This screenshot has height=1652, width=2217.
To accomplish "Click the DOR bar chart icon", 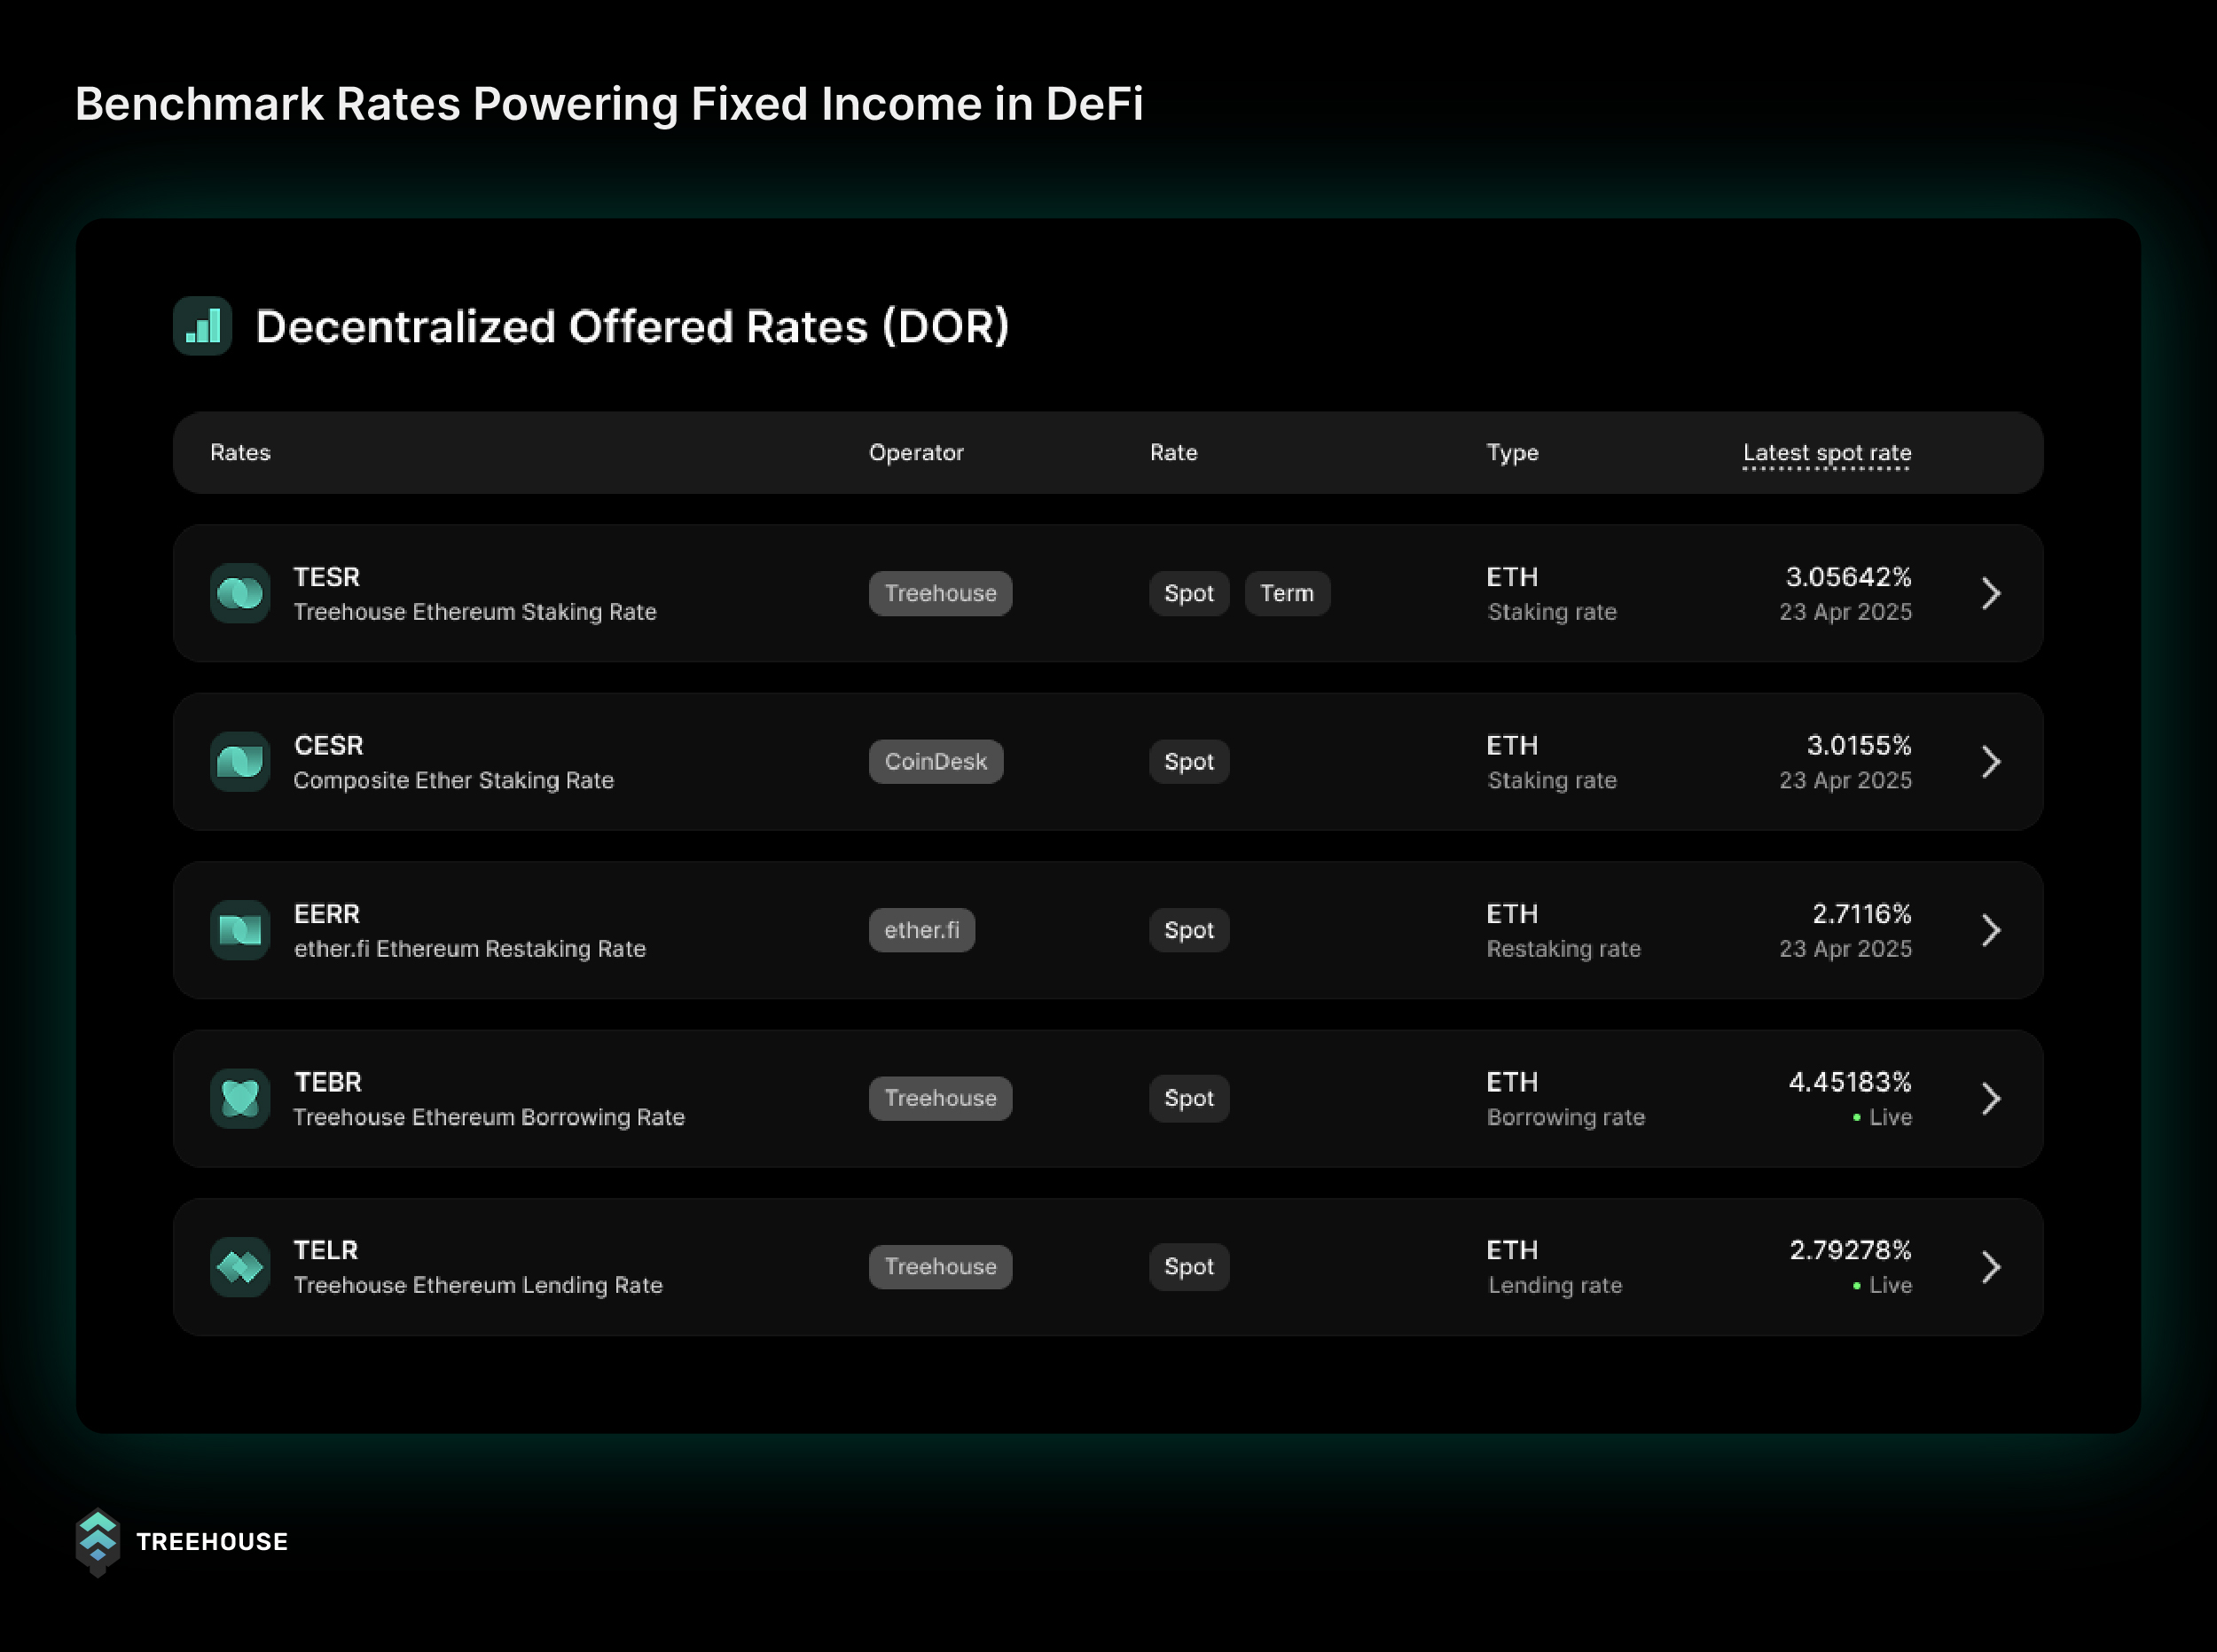I will (203, 326).
